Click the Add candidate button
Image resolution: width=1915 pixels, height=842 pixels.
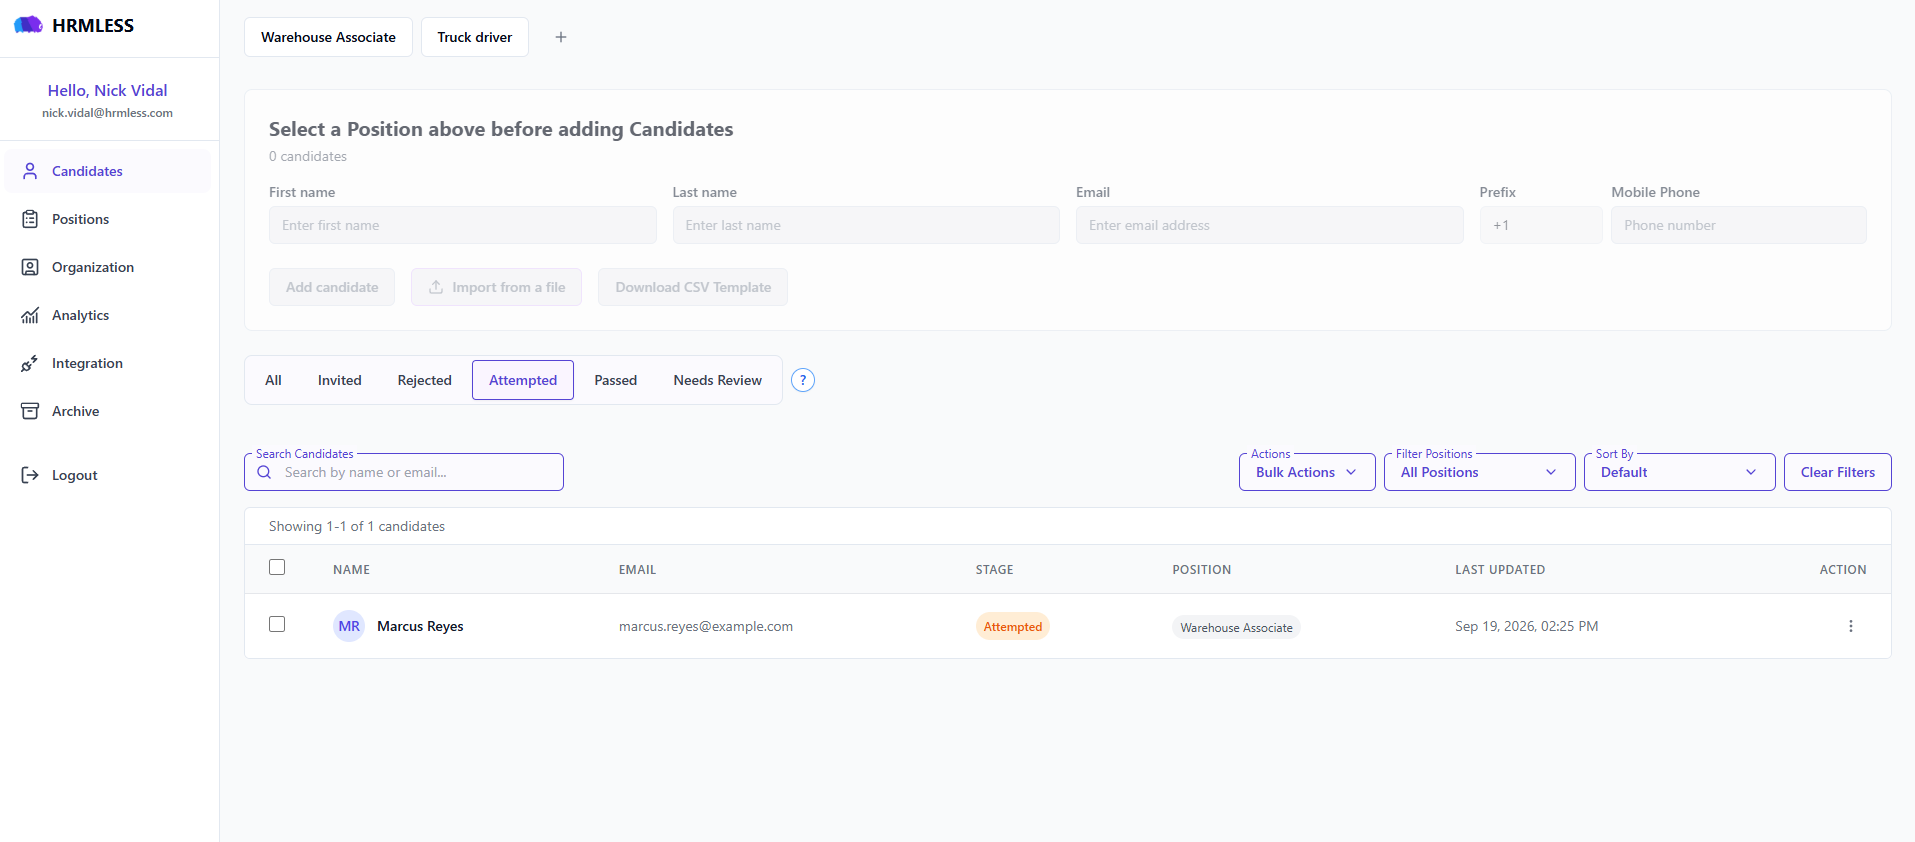332,287
